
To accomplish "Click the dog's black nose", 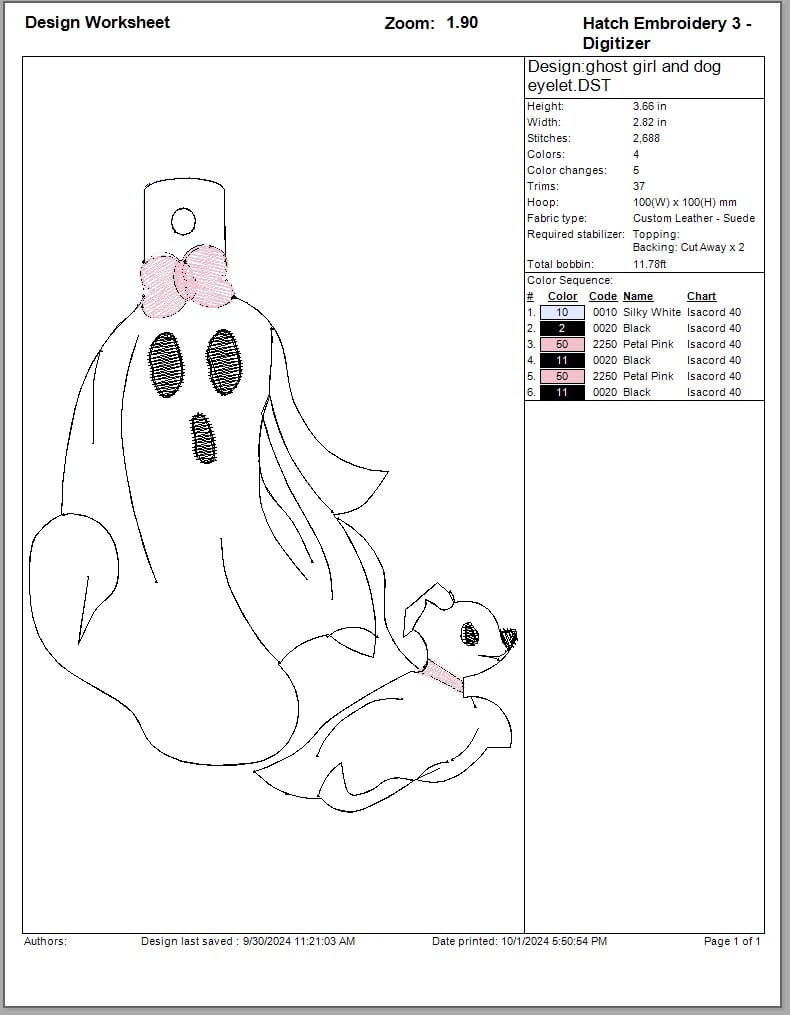I will tap(508, 636).
